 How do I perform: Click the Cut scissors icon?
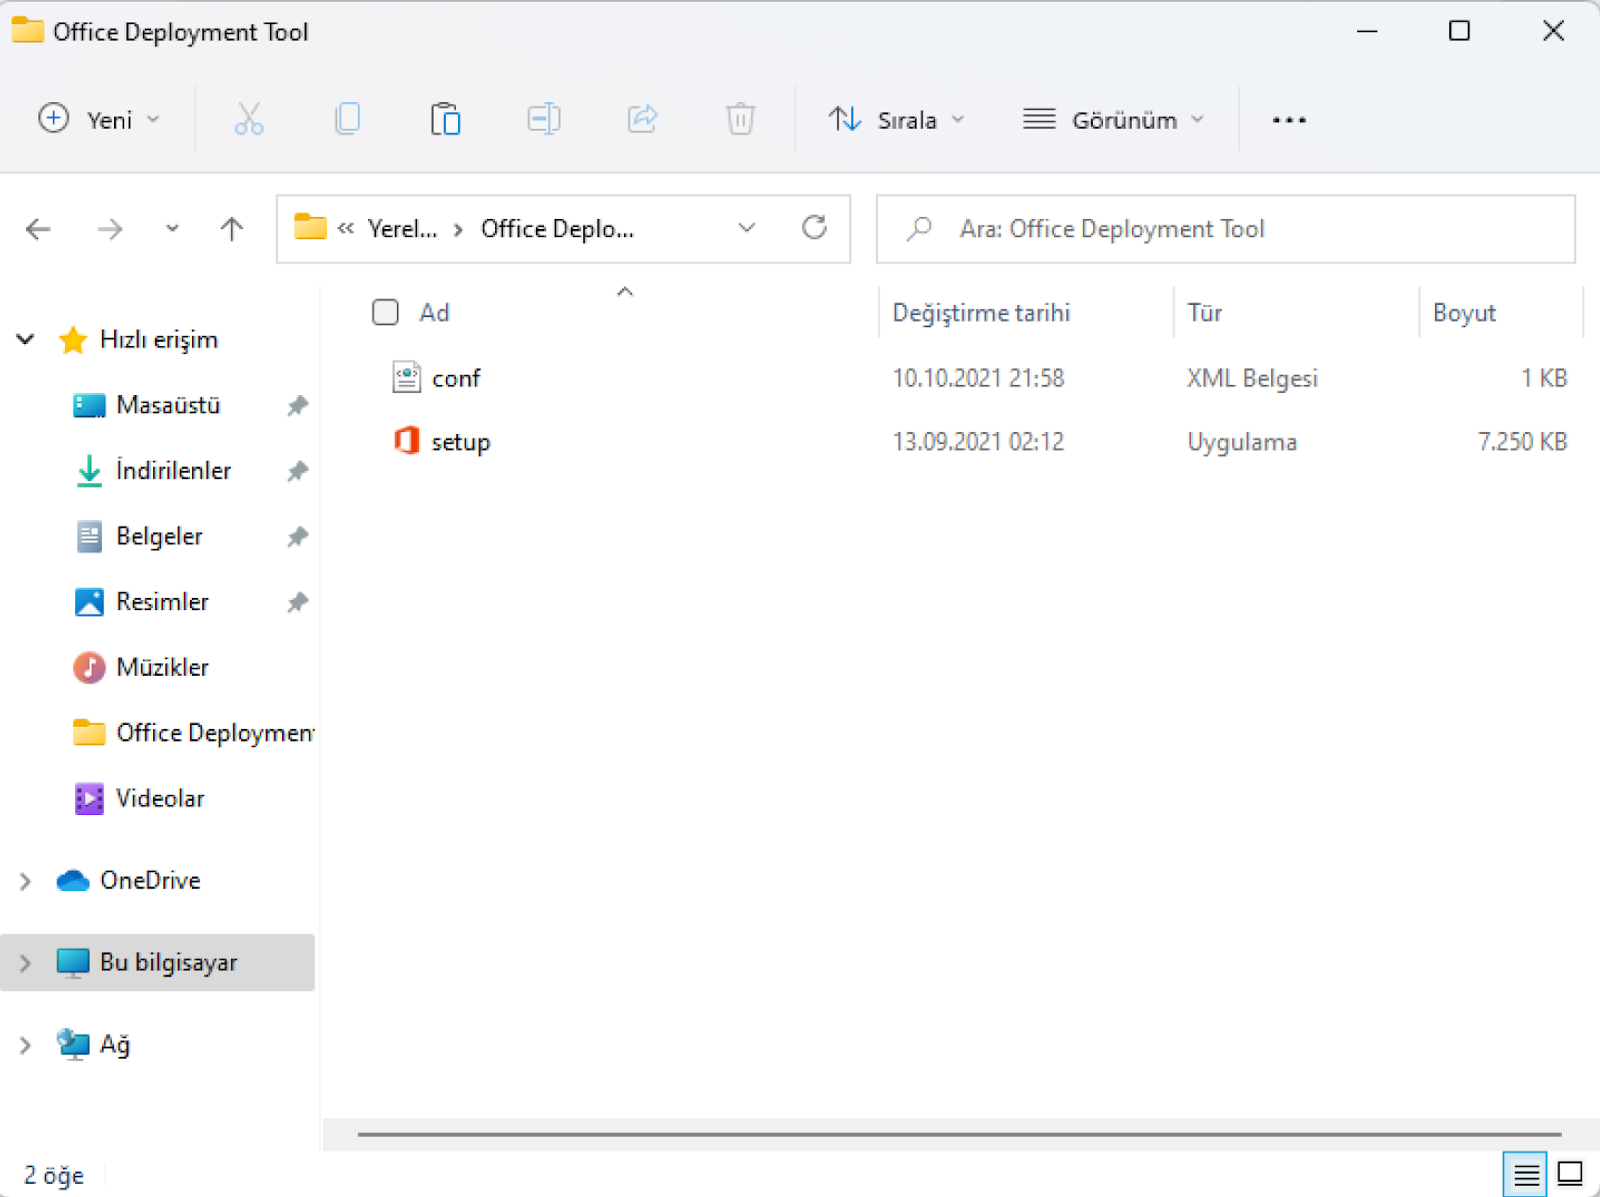click(248, 119)
